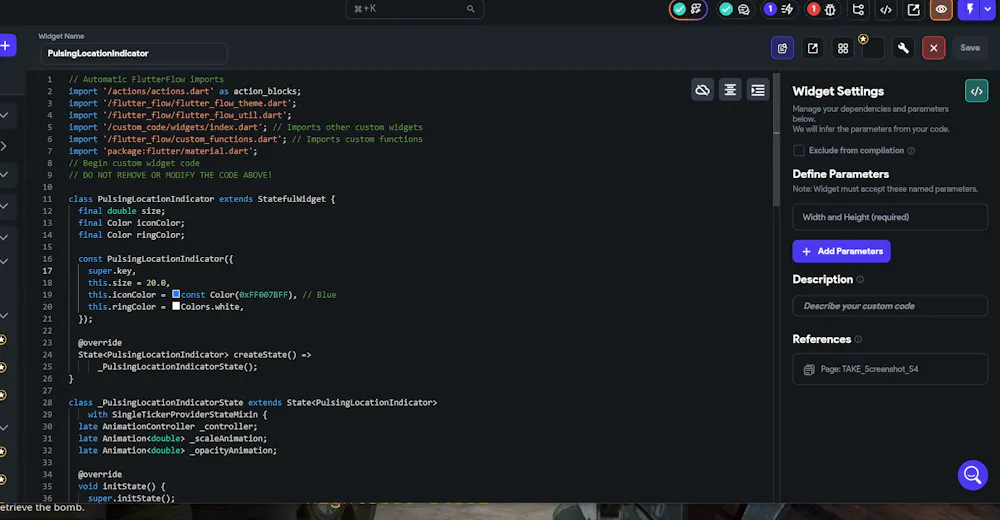Click the Add Parameters button
The image size is (1000, 520).
(841, 251)
